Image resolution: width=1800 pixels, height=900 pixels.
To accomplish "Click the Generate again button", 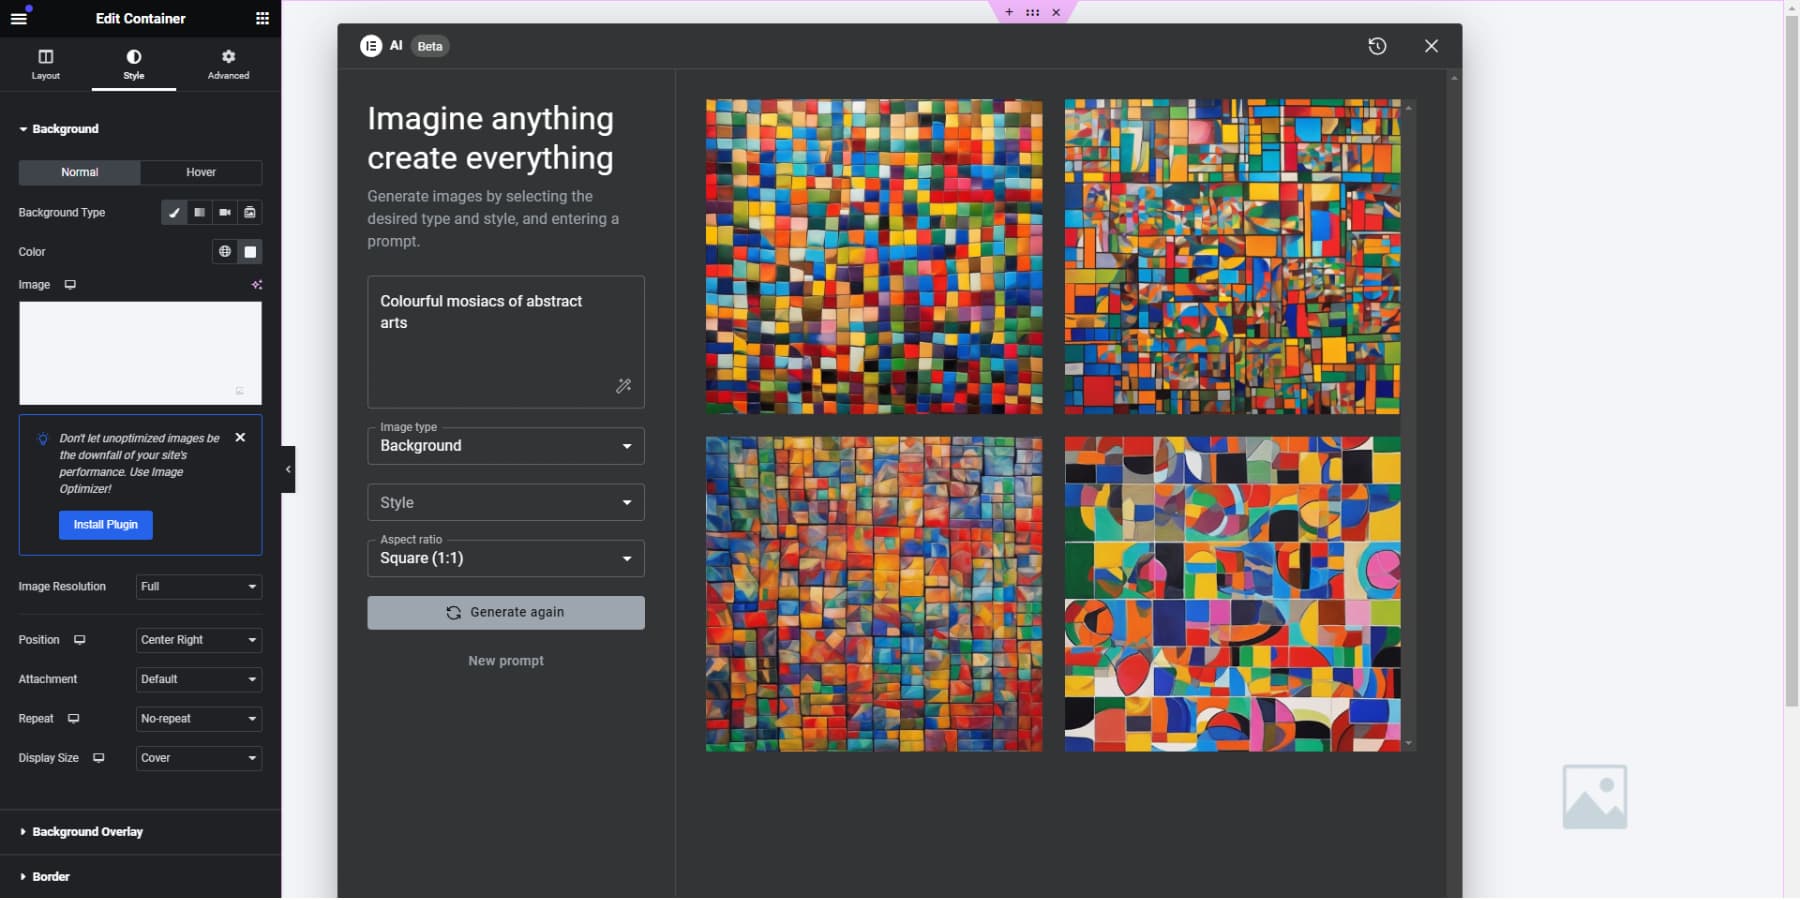I will click(x=505, y=613).
